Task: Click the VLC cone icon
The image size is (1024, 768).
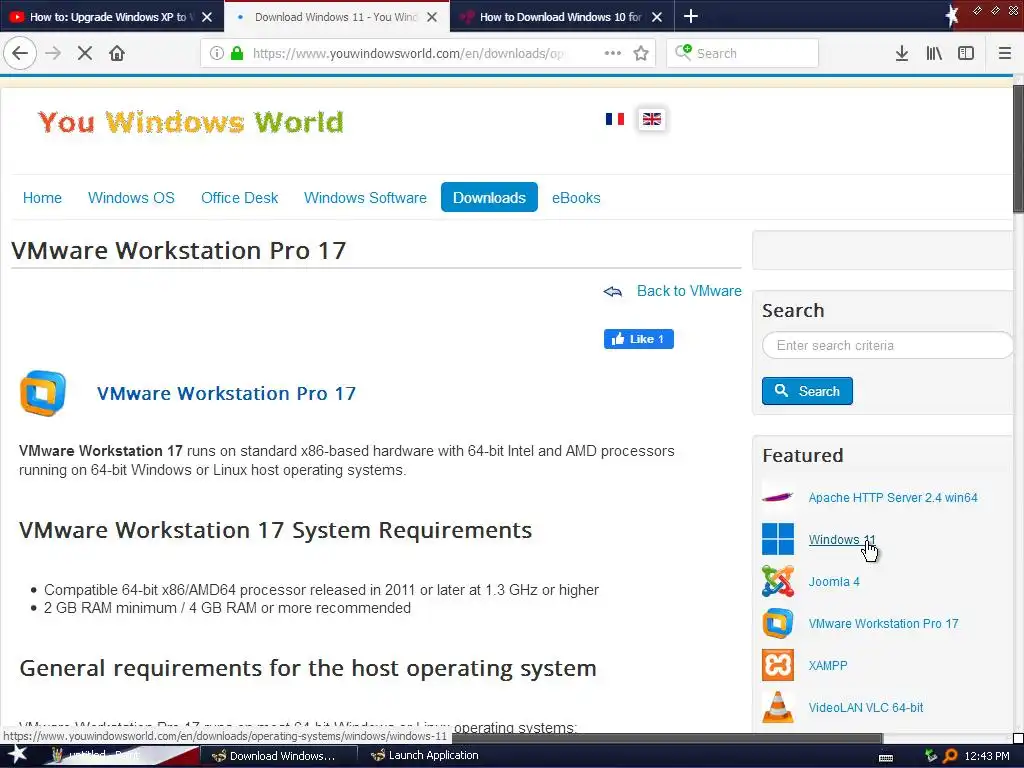Action: point(778,707)
